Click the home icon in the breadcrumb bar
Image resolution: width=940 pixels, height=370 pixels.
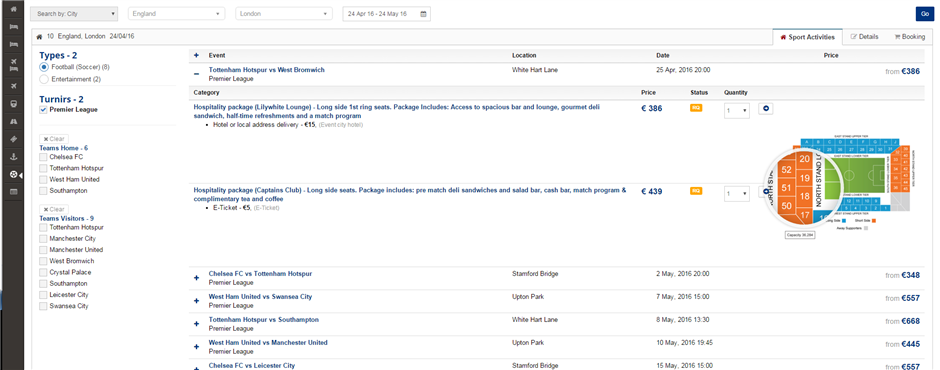point(39,37)
